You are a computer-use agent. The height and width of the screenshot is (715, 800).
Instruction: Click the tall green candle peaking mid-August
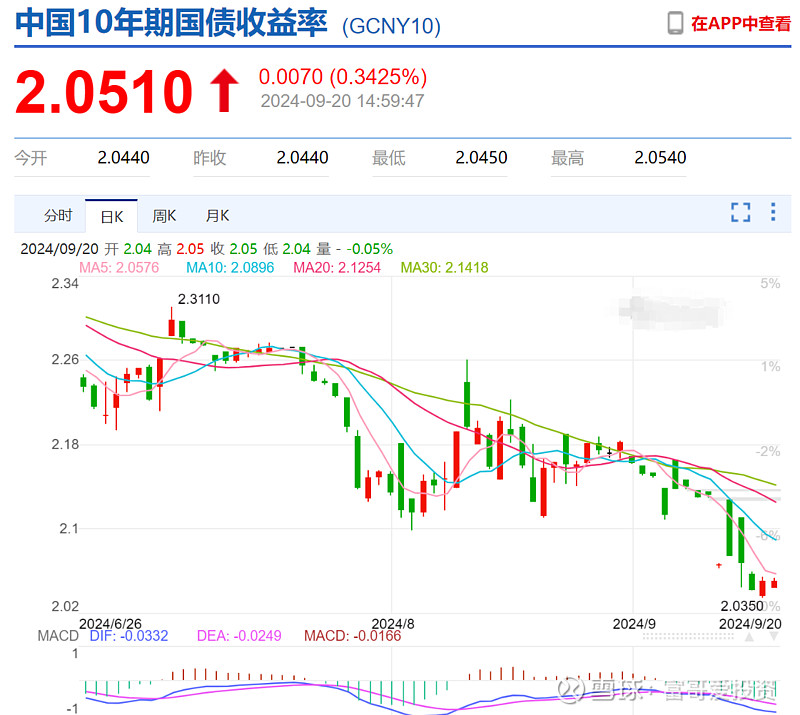[x=467, y=393]
